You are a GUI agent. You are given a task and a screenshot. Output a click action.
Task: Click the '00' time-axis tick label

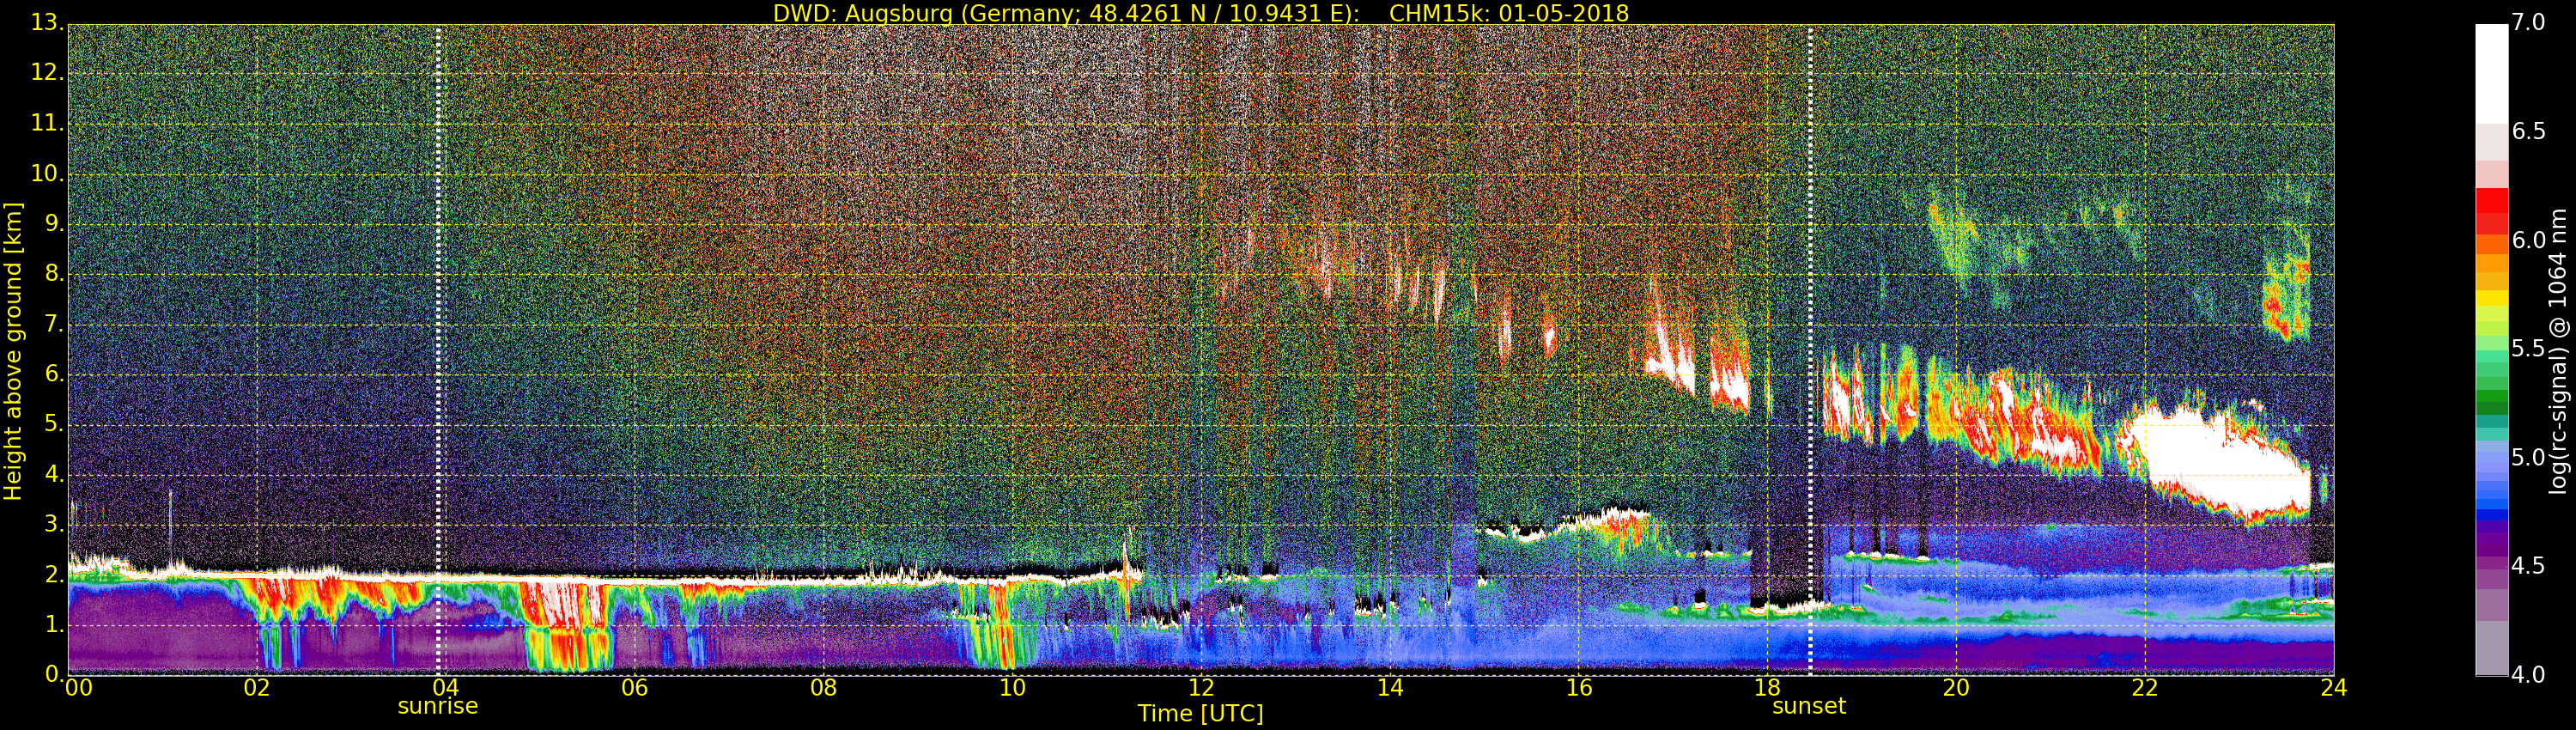pos(78,687)
